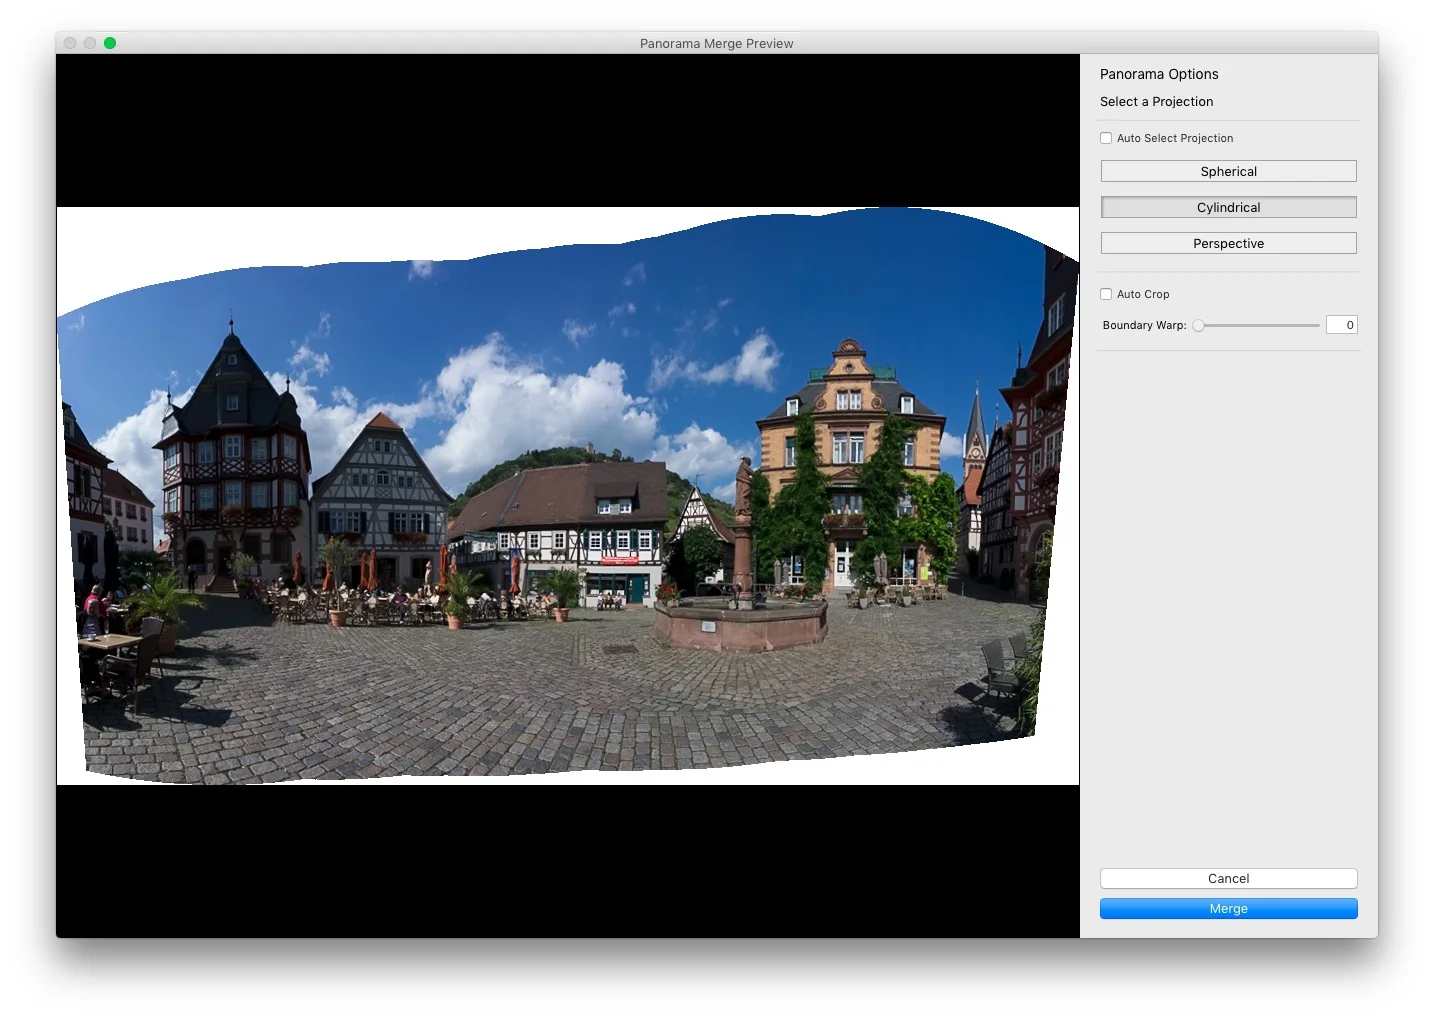Click the Auto Select Projection label text
This screenshot has width=1434, height=1018.
(x=1175, y=138)
